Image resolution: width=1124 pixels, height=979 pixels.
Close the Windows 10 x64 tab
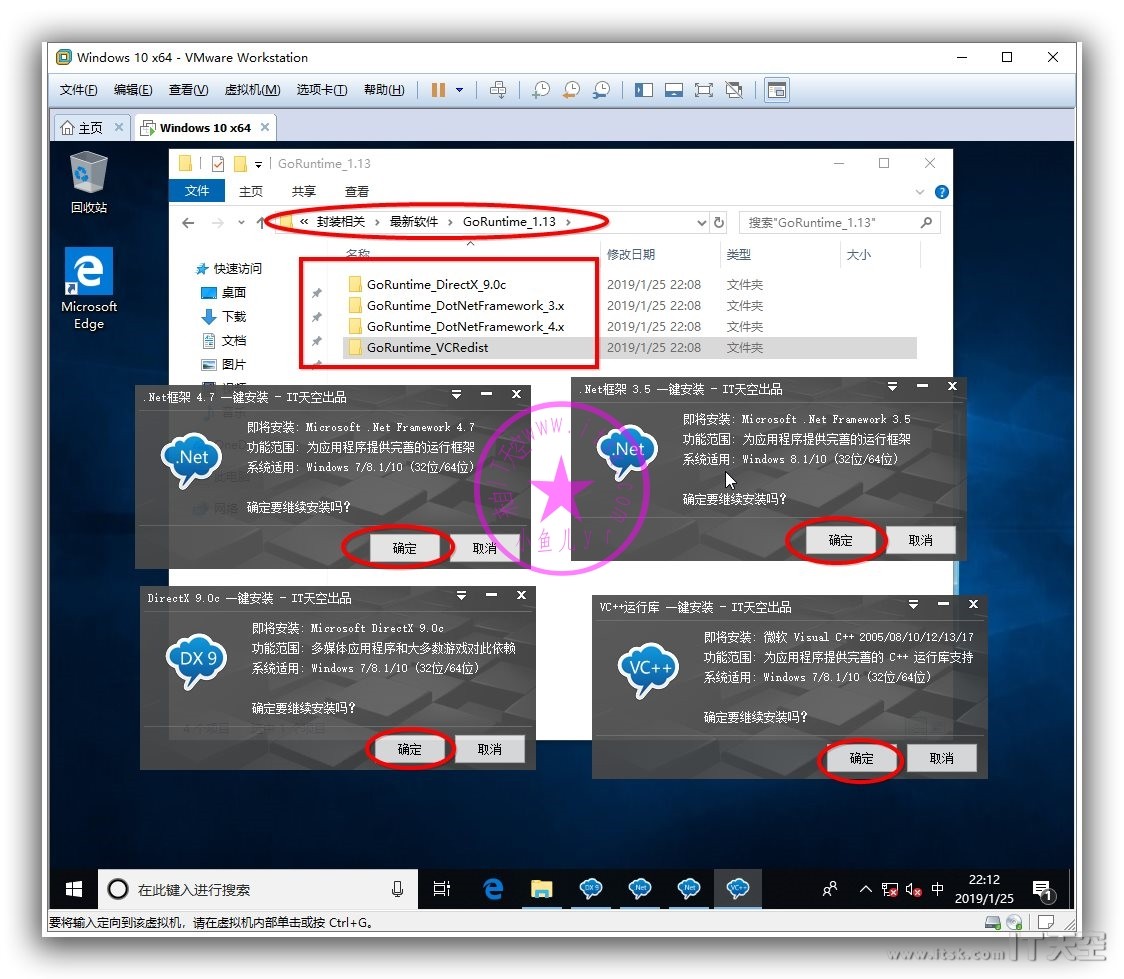pyautogui.click(x=265, y=127)
